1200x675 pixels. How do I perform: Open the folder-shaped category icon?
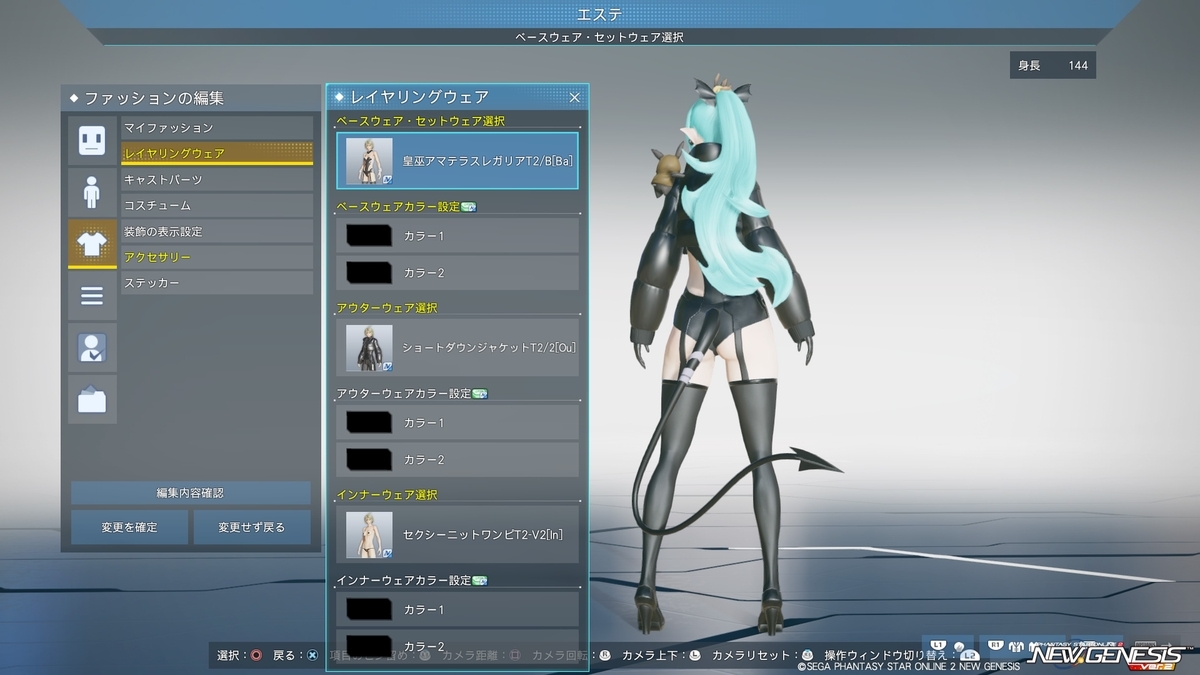[92, 399]
